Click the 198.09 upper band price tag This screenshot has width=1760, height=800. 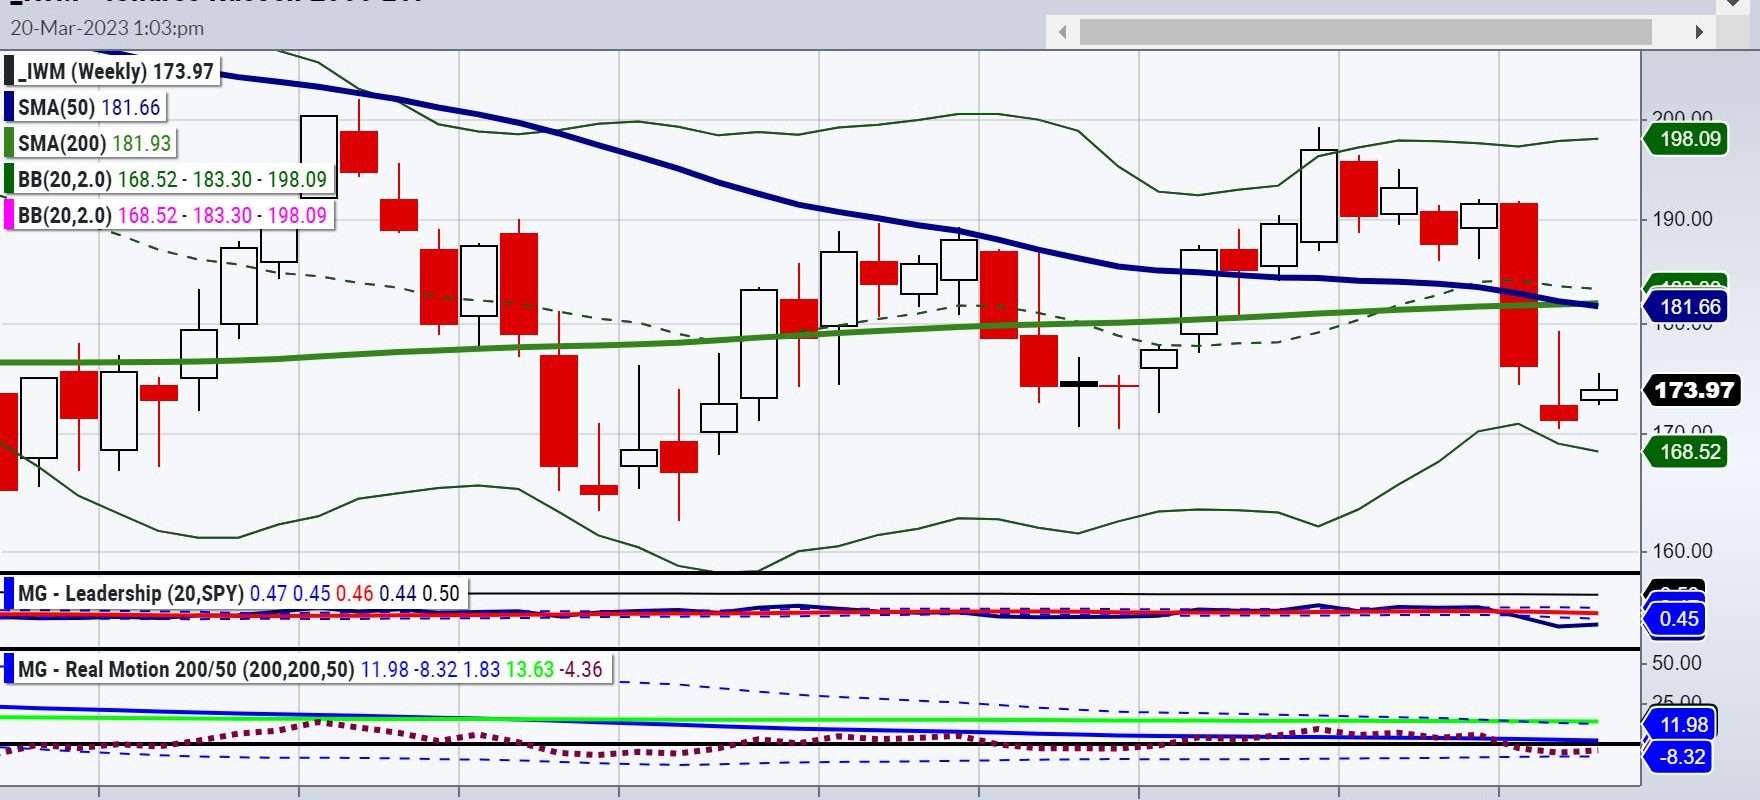1688,139
